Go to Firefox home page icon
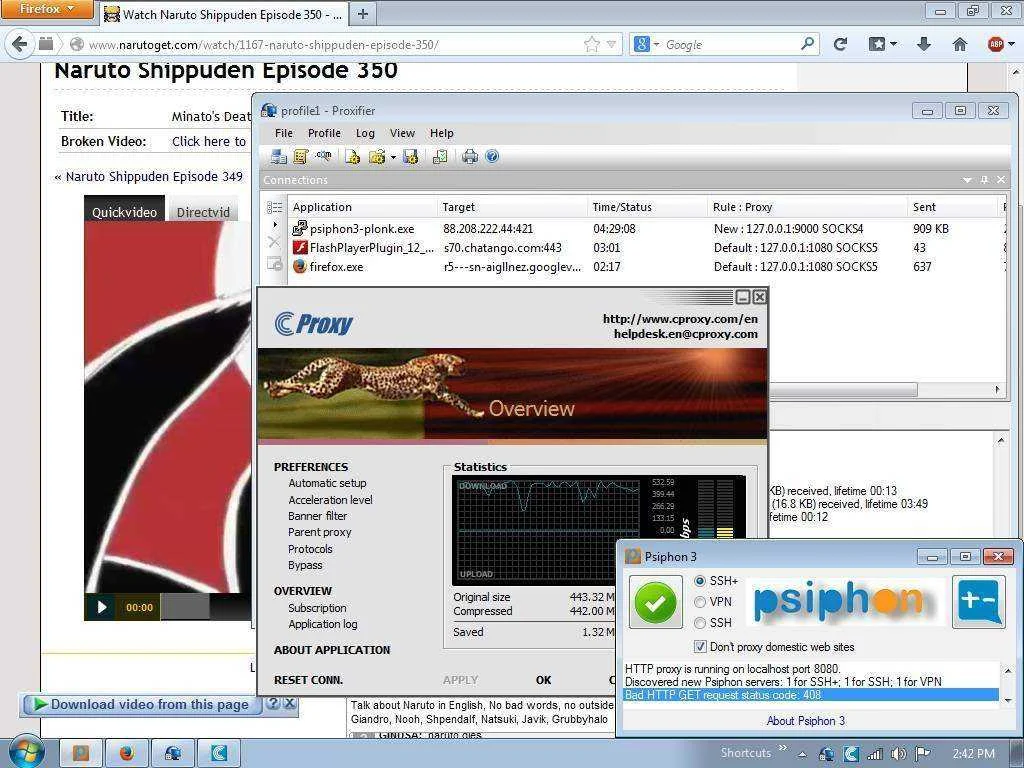 [959, 44]
